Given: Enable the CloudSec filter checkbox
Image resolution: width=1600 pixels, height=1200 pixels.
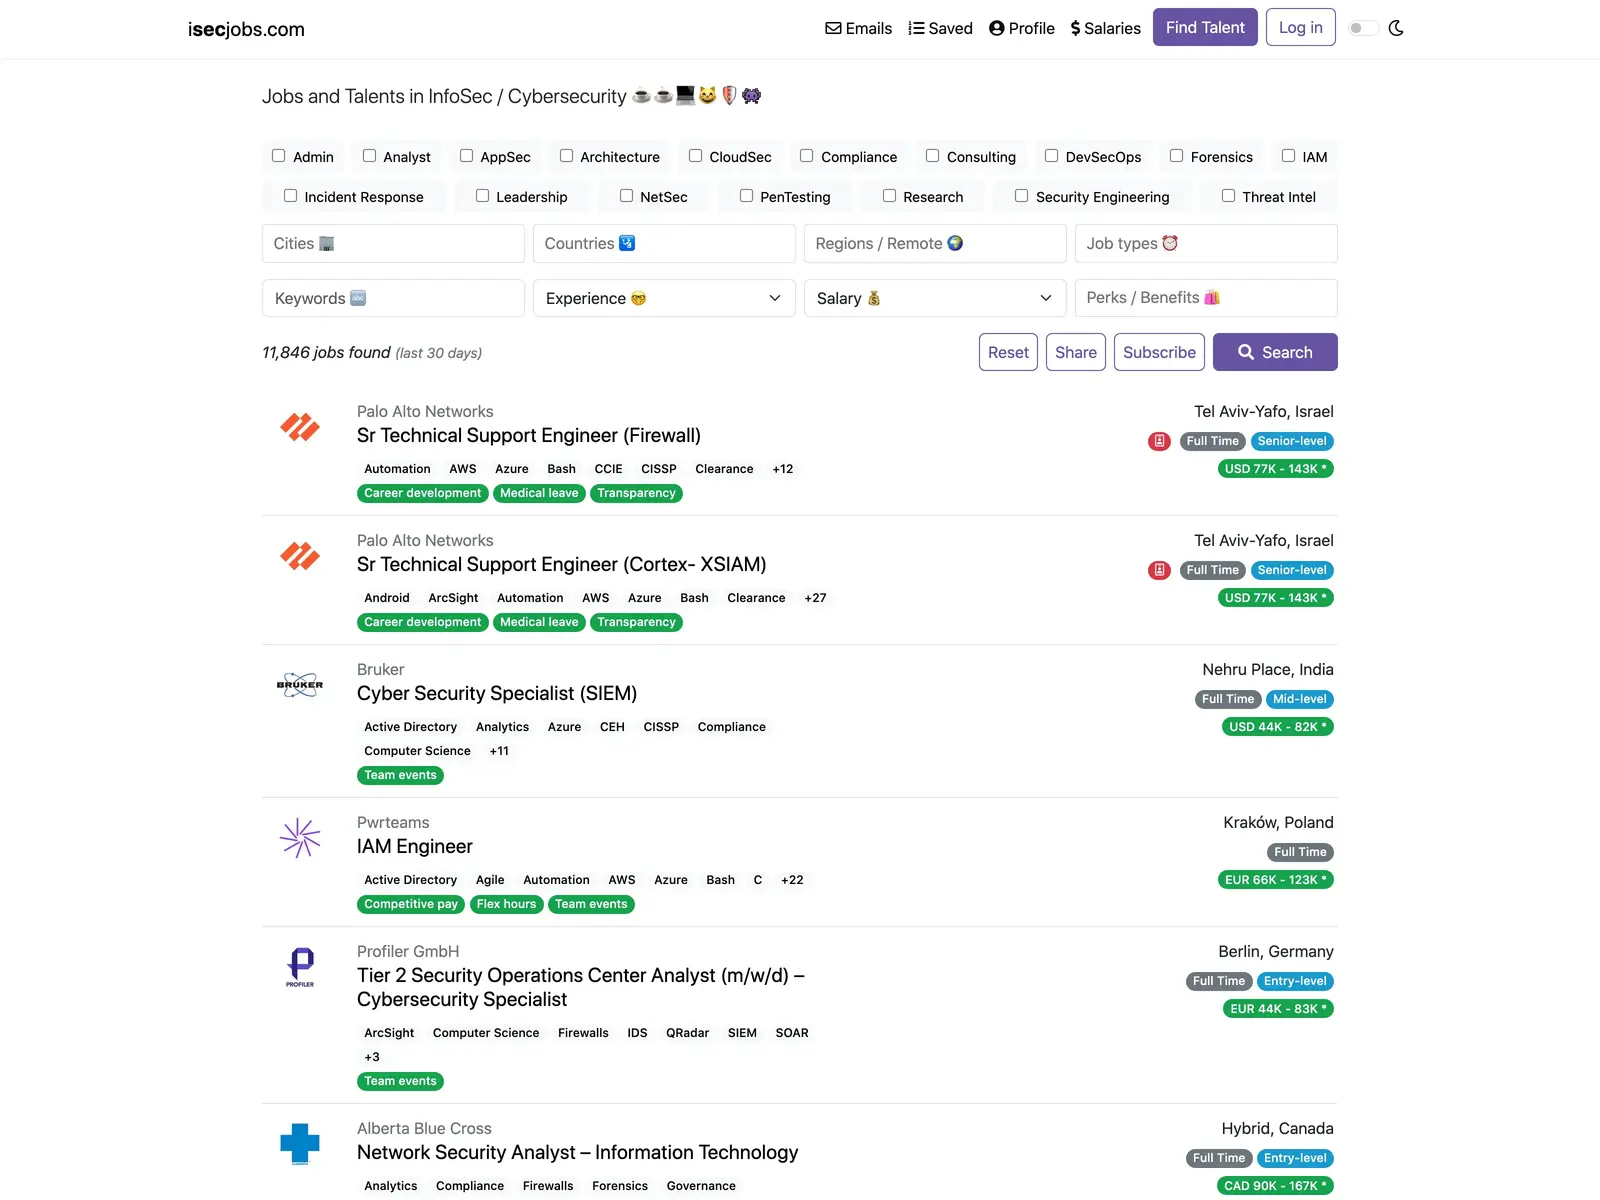Looking at the screenshot, I should tap(695, 156).
